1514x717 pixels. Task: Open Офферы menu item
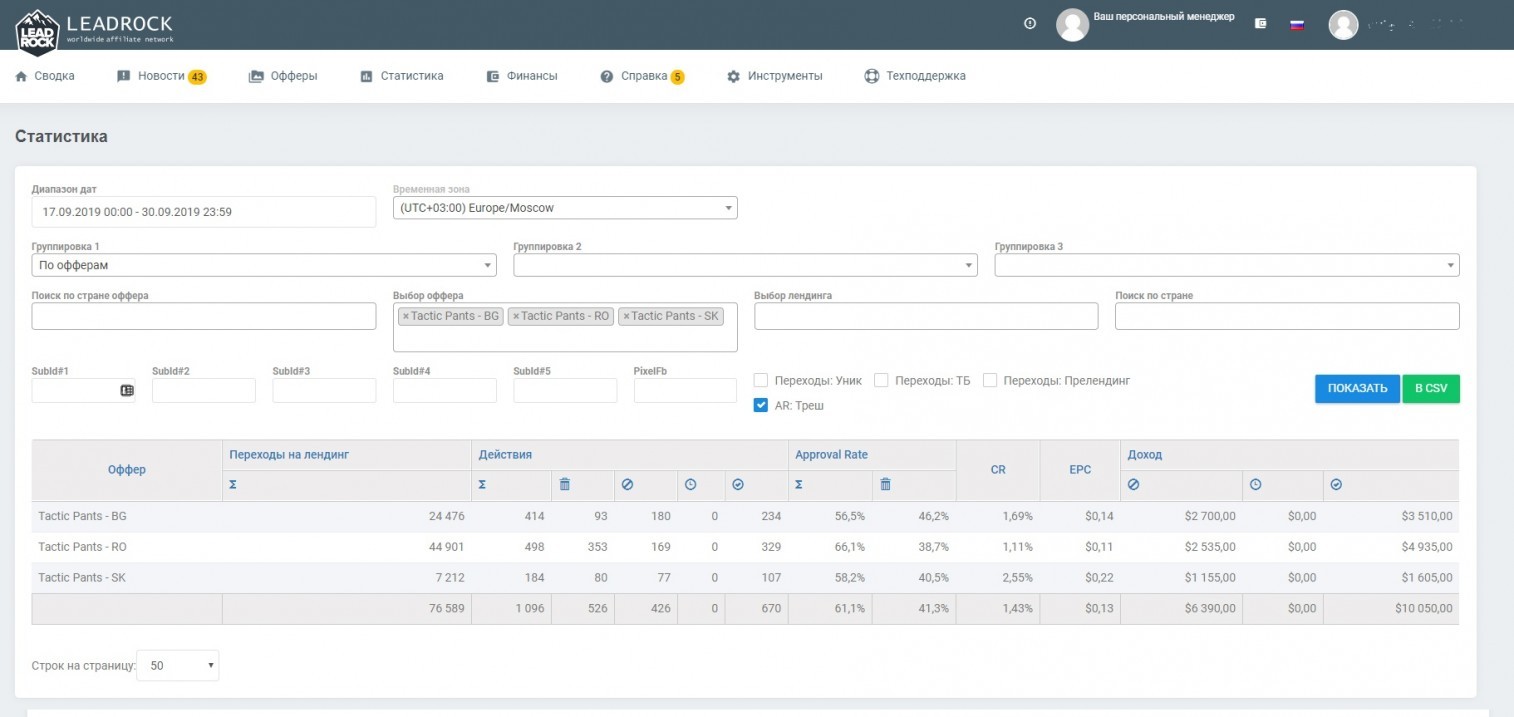tap(283, 76)
